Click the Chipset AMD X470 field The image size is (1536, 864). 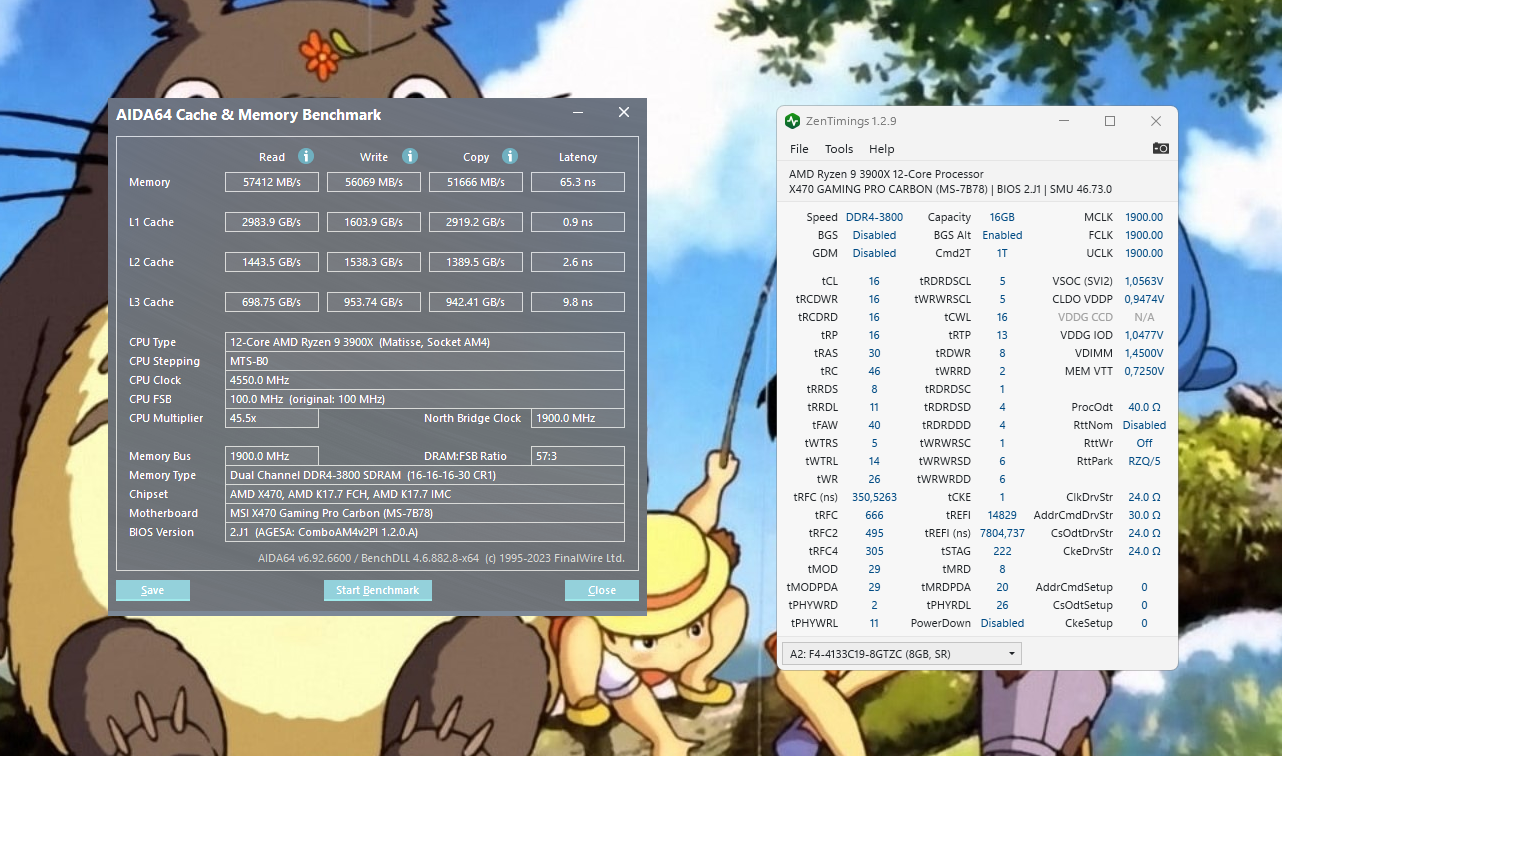[x=425, y=494]
